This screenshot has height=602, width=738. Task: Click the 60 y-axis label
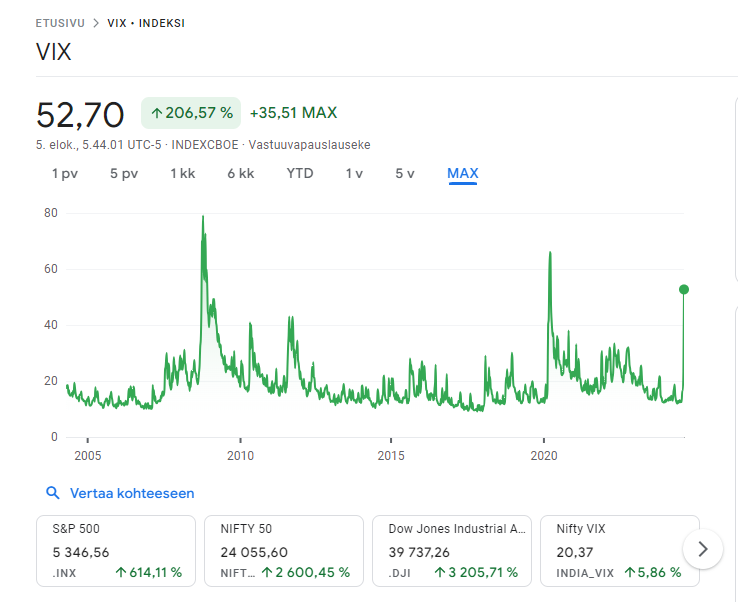click(51, 269)
